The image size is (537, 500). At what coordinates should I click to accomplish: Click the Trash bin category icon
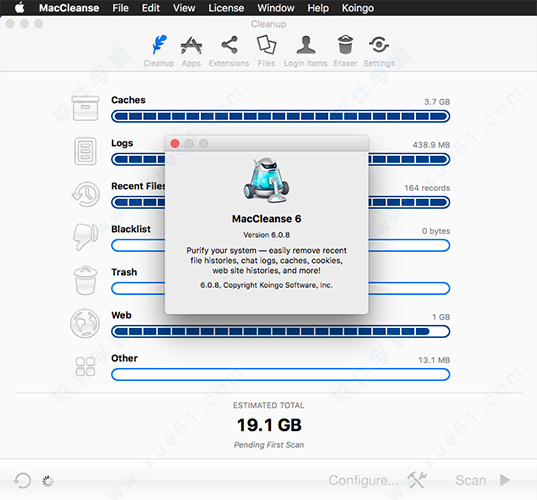click(x=85, y=280)
